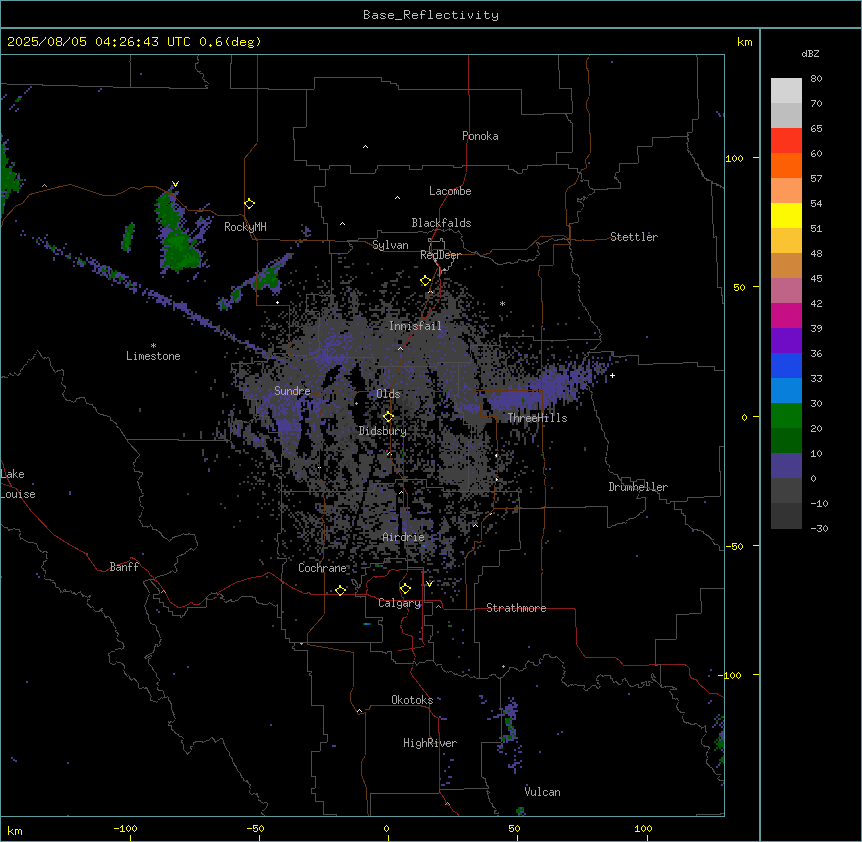862x842 pixels.
Task: Click the yellow diamond marker beside RockyMH
Action: tap(249, 203)
